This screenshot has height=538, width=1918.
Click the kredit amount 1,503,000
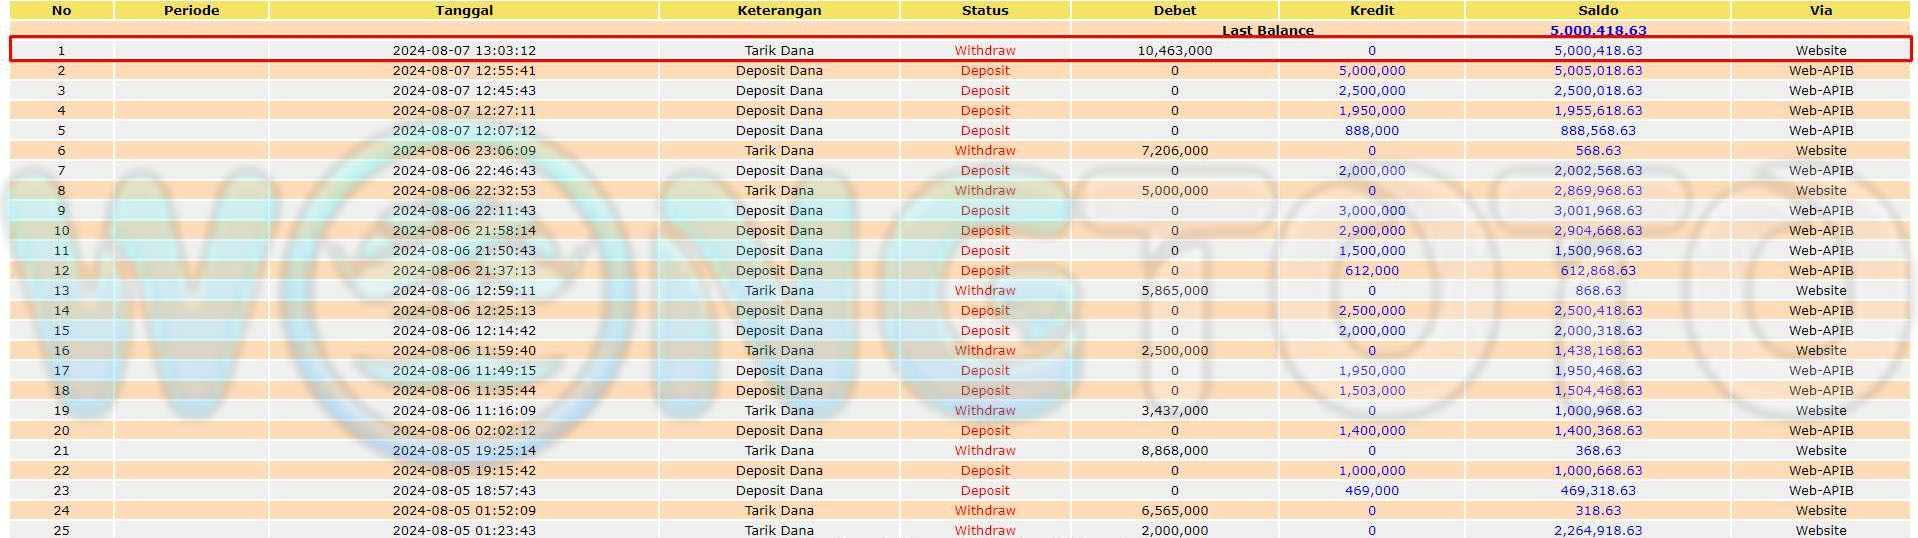pyautogui.click(x=1371, y=391)
